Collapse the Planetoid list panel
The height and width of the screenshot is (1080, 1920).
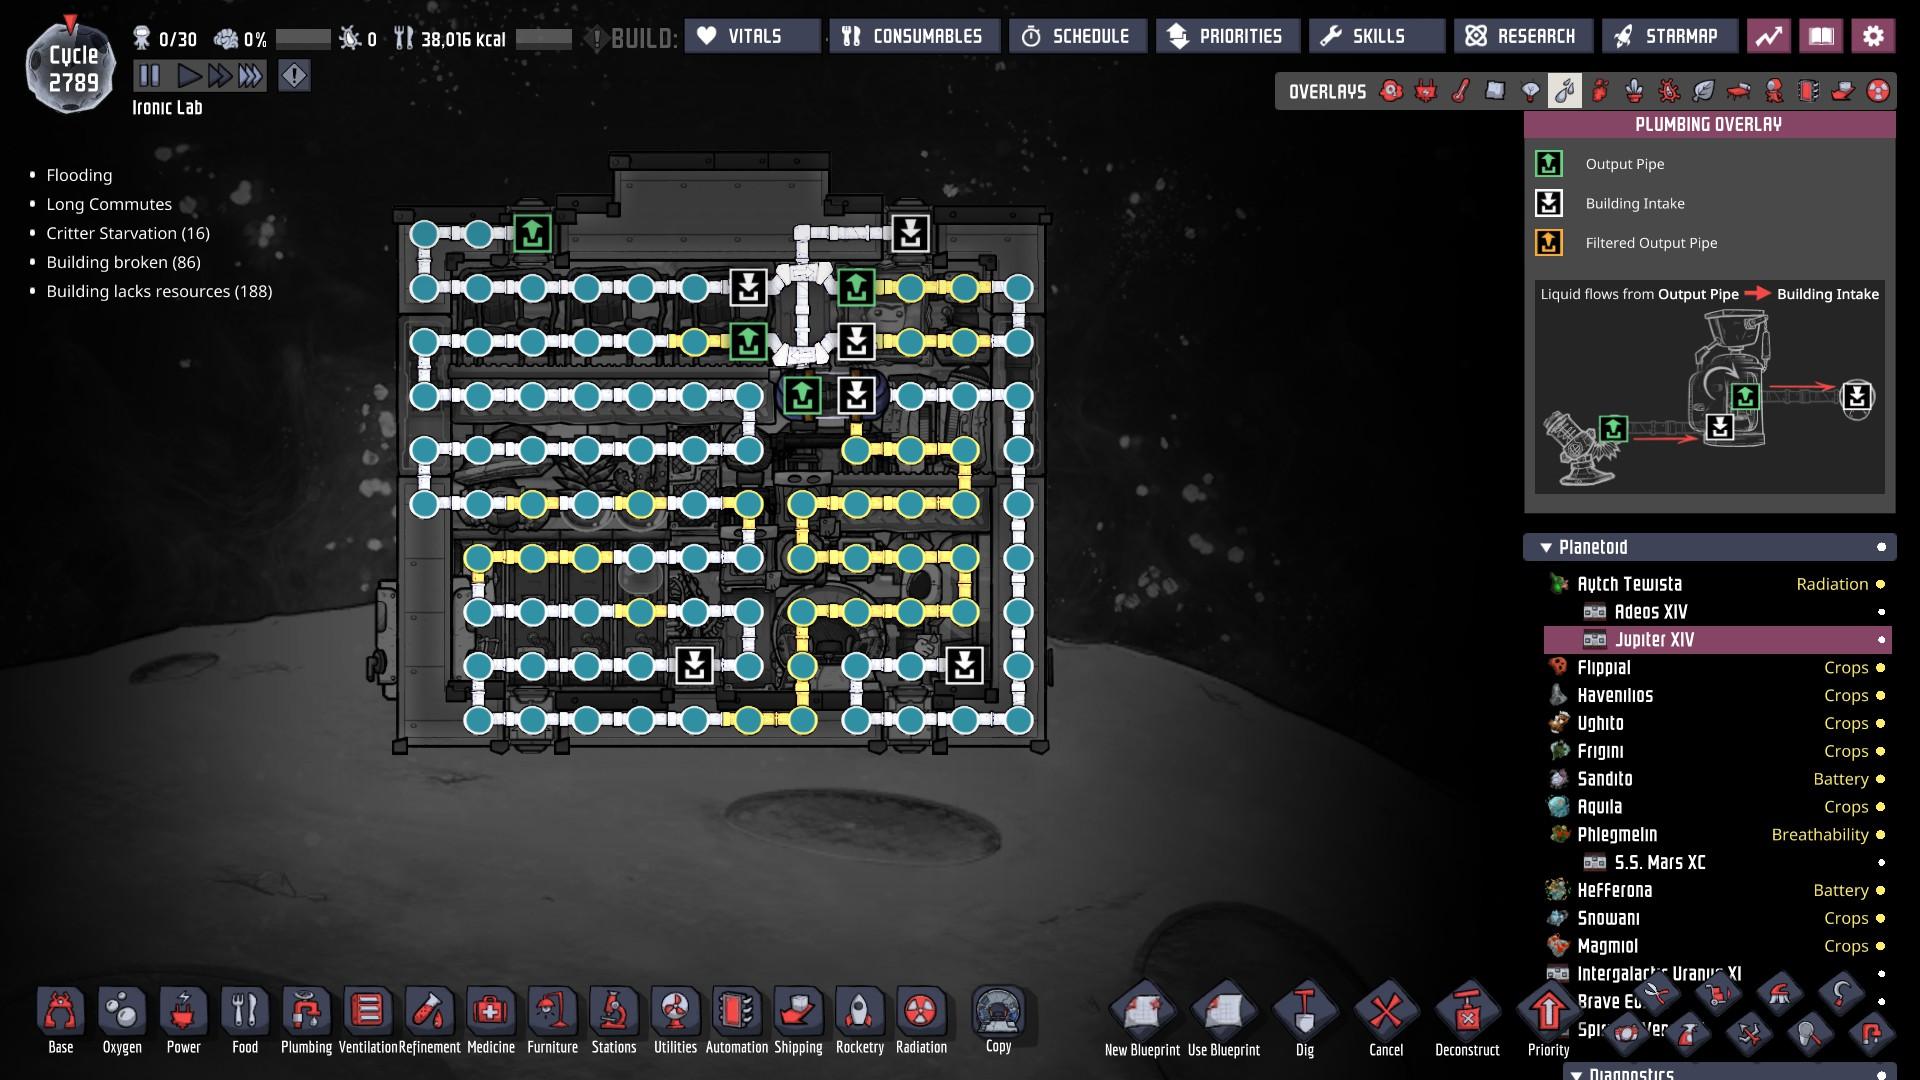[1546, 548]
